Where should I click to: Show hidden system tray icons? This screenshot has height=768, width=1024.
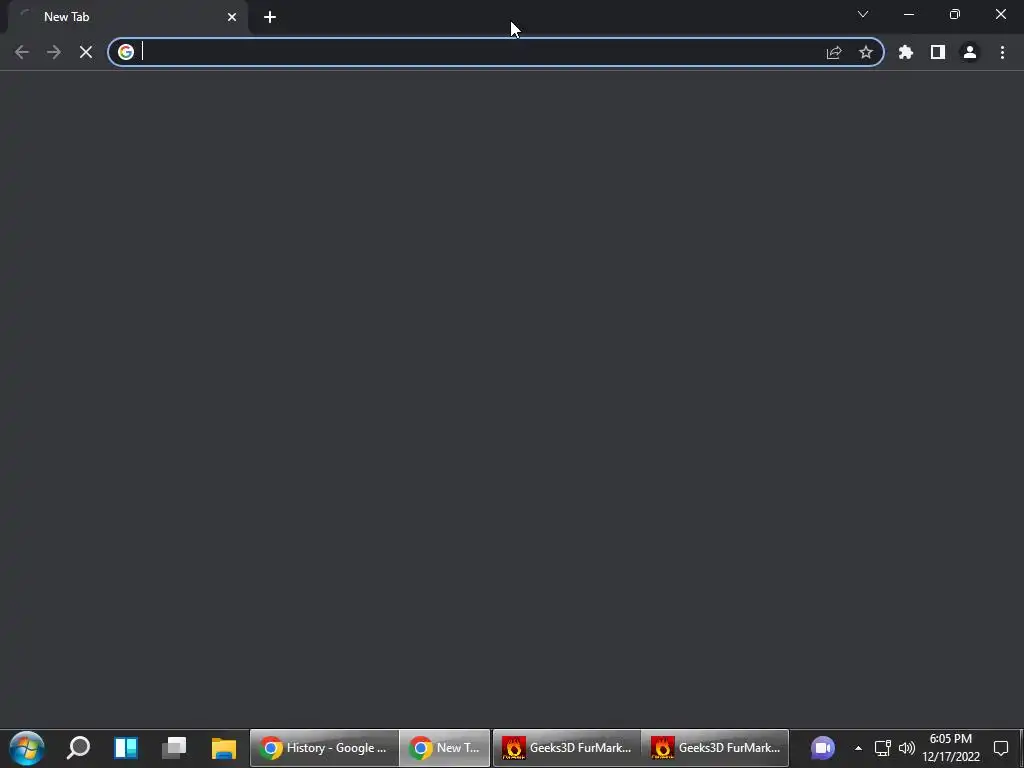[x=858, y=748]
